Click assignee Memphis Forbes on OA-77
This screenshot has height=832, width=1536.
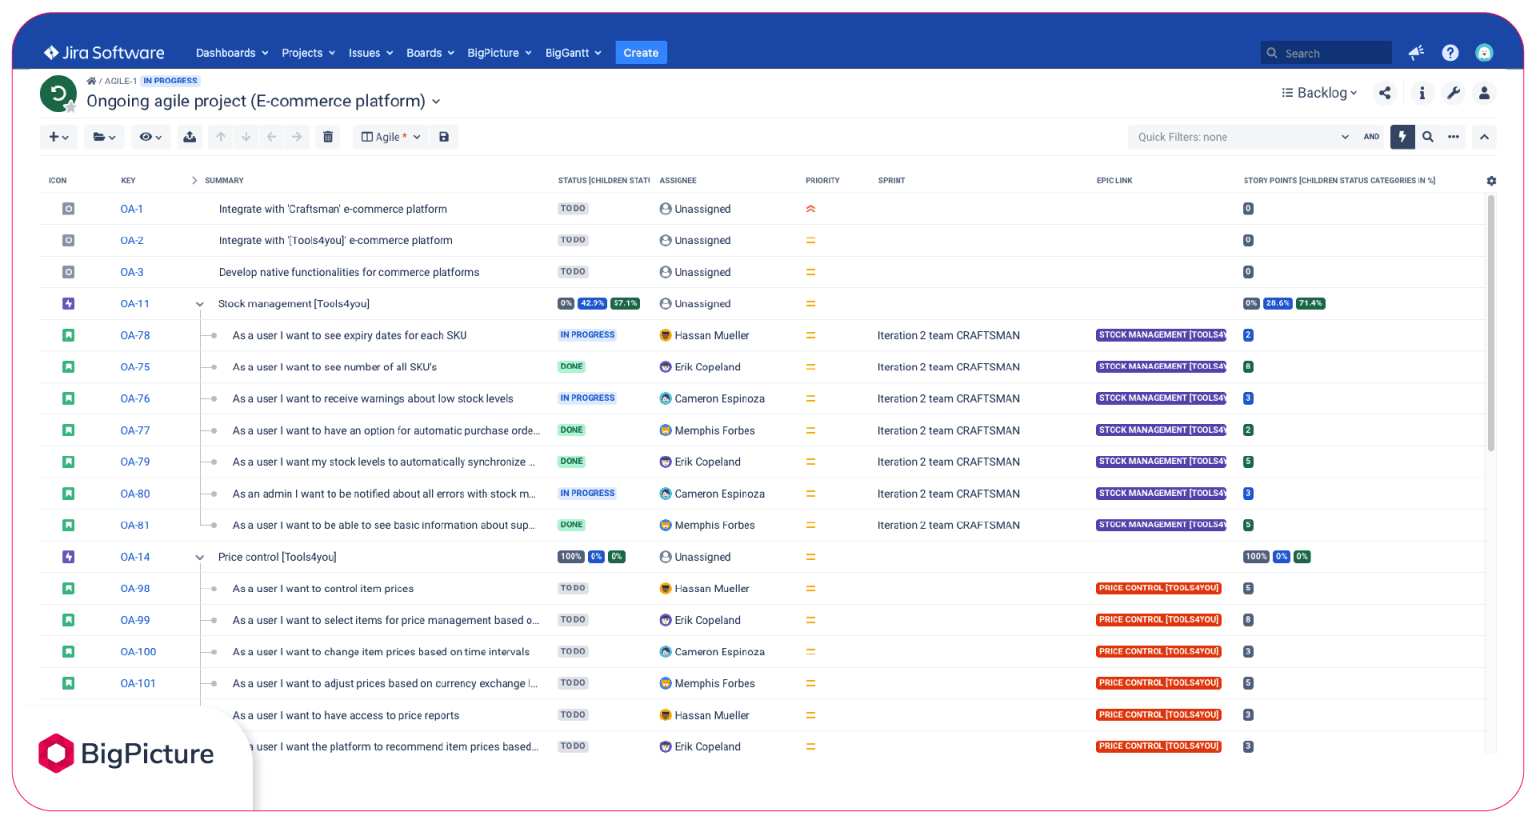(x=707, y=430)
